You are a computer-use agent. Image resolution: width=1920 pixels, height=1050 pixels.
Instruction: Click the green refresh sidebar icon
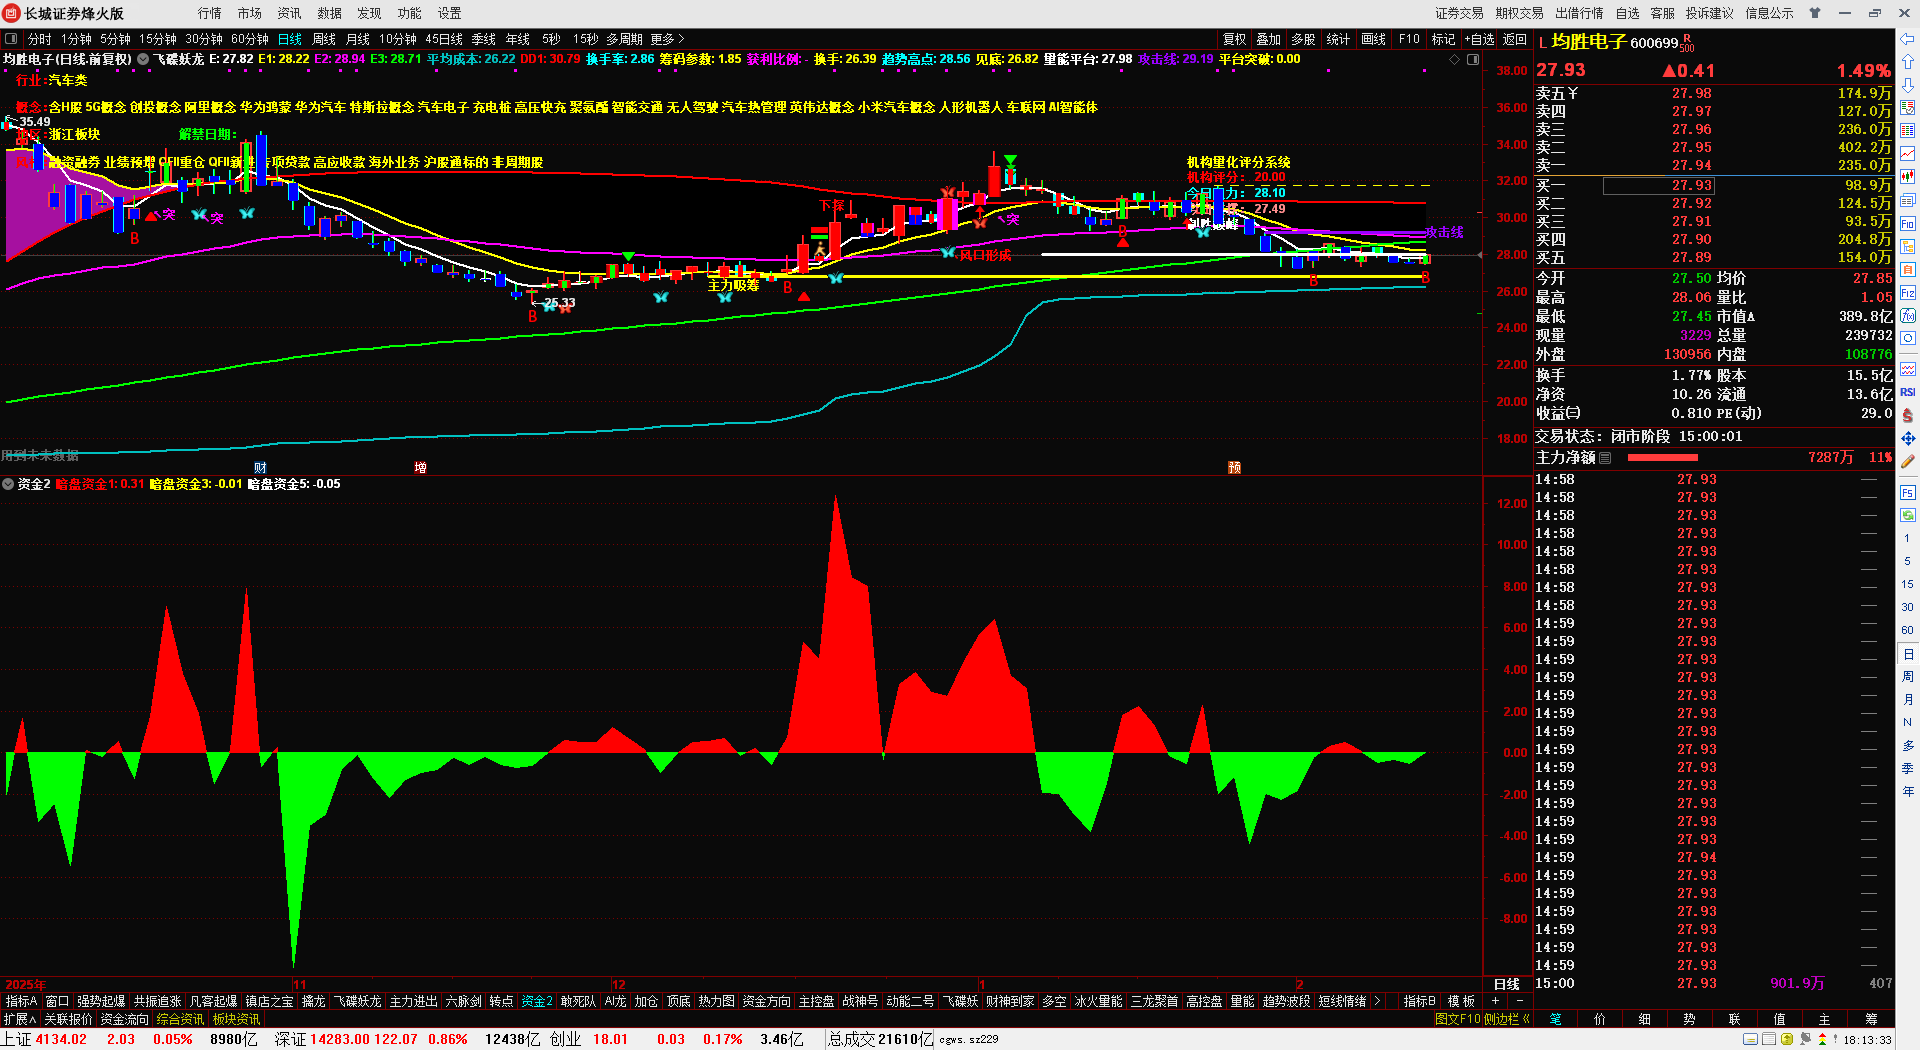click(1908, 515)
